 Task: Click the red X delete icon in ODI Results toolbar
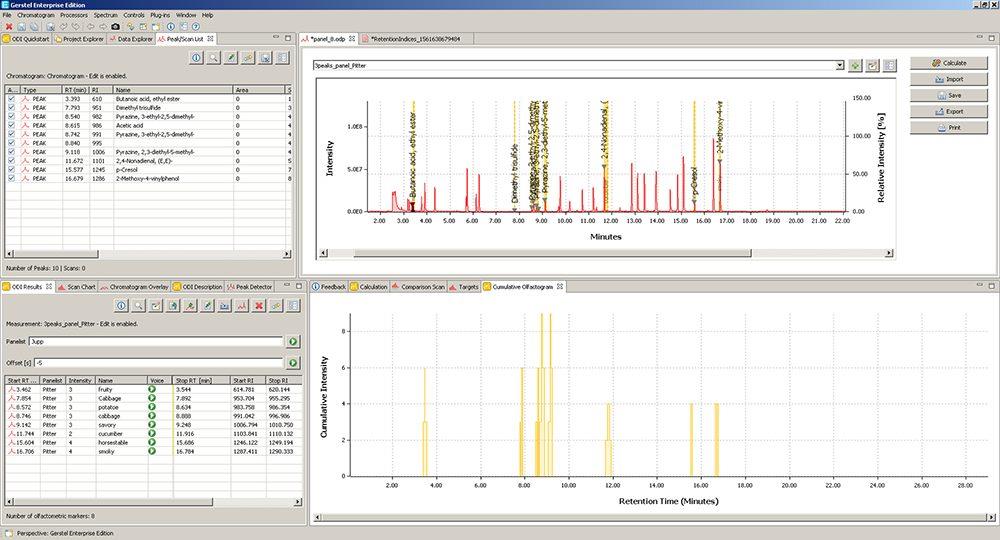point(259,305)
